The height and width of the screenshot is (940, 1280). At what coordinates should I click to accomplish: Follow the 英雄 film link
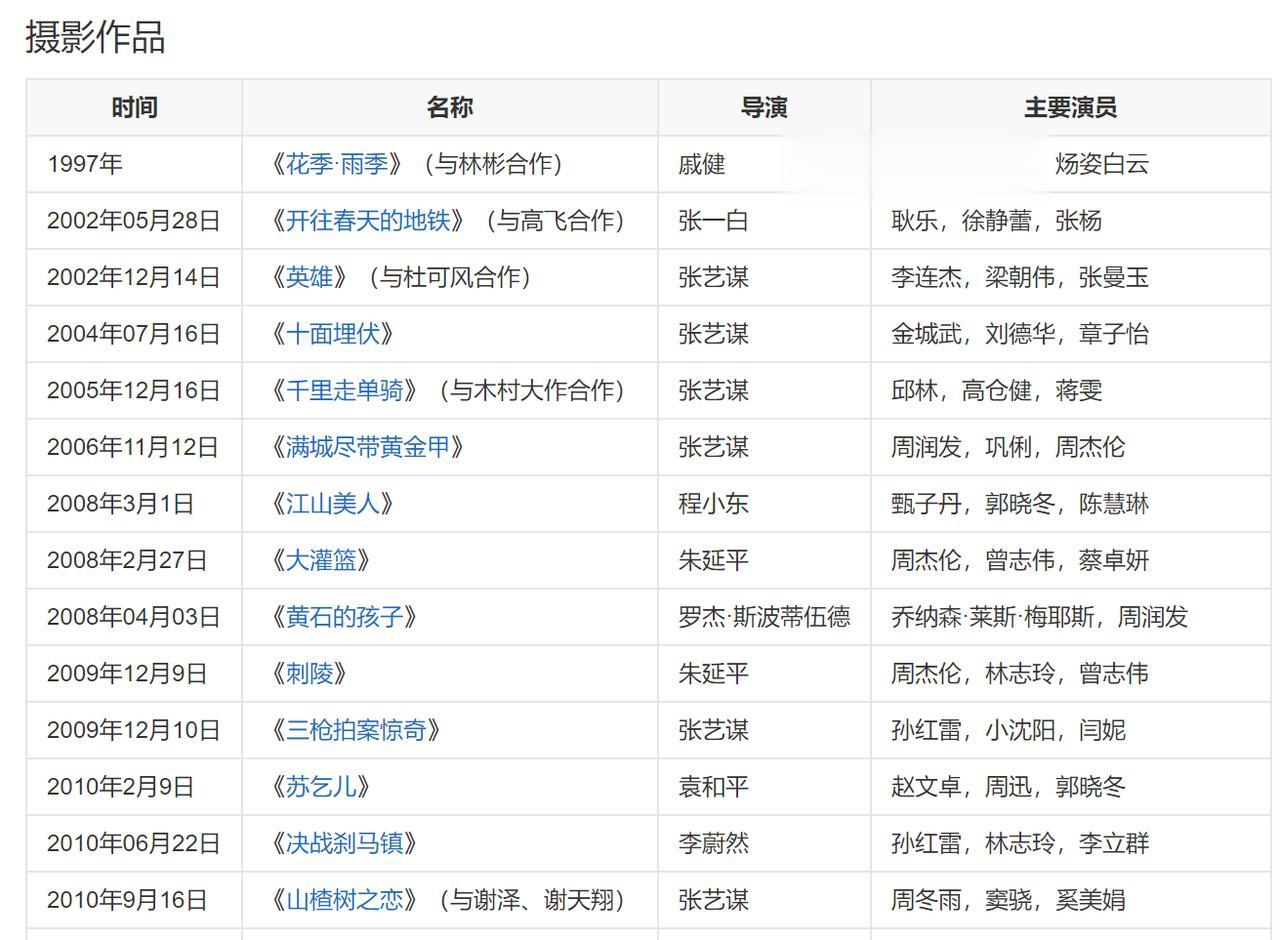point(309,277)
